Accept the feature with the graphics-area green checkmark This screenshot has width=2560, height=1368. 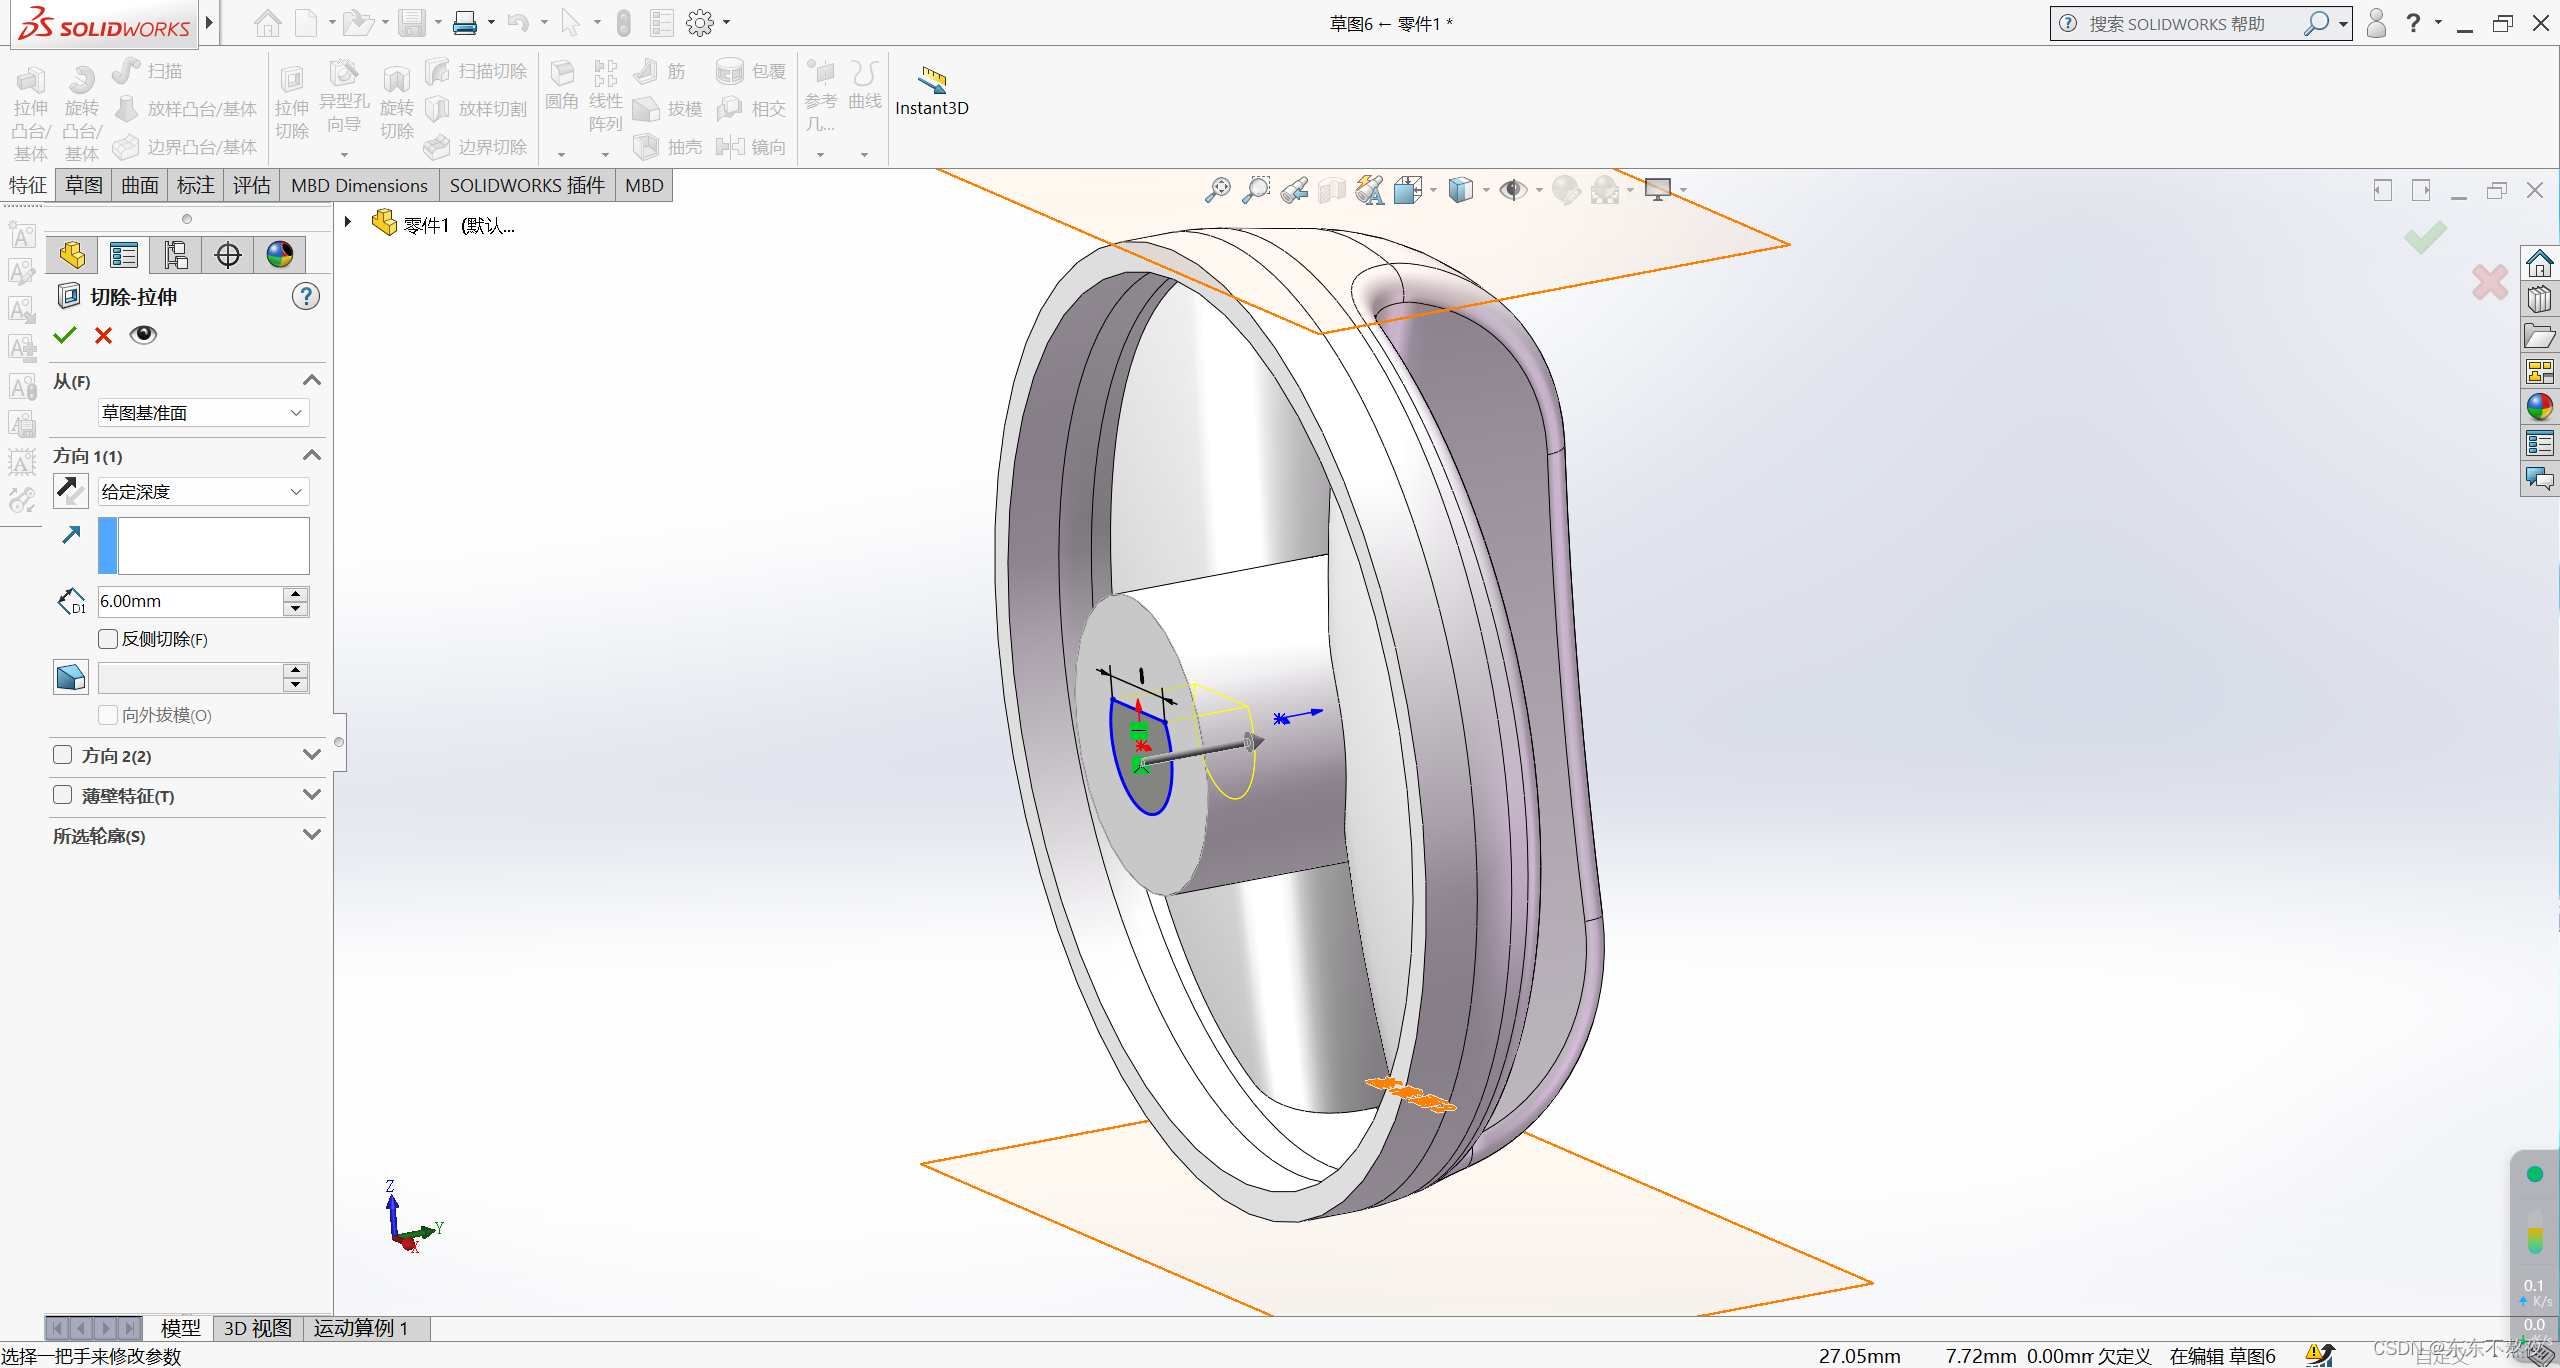point(2425,238)
